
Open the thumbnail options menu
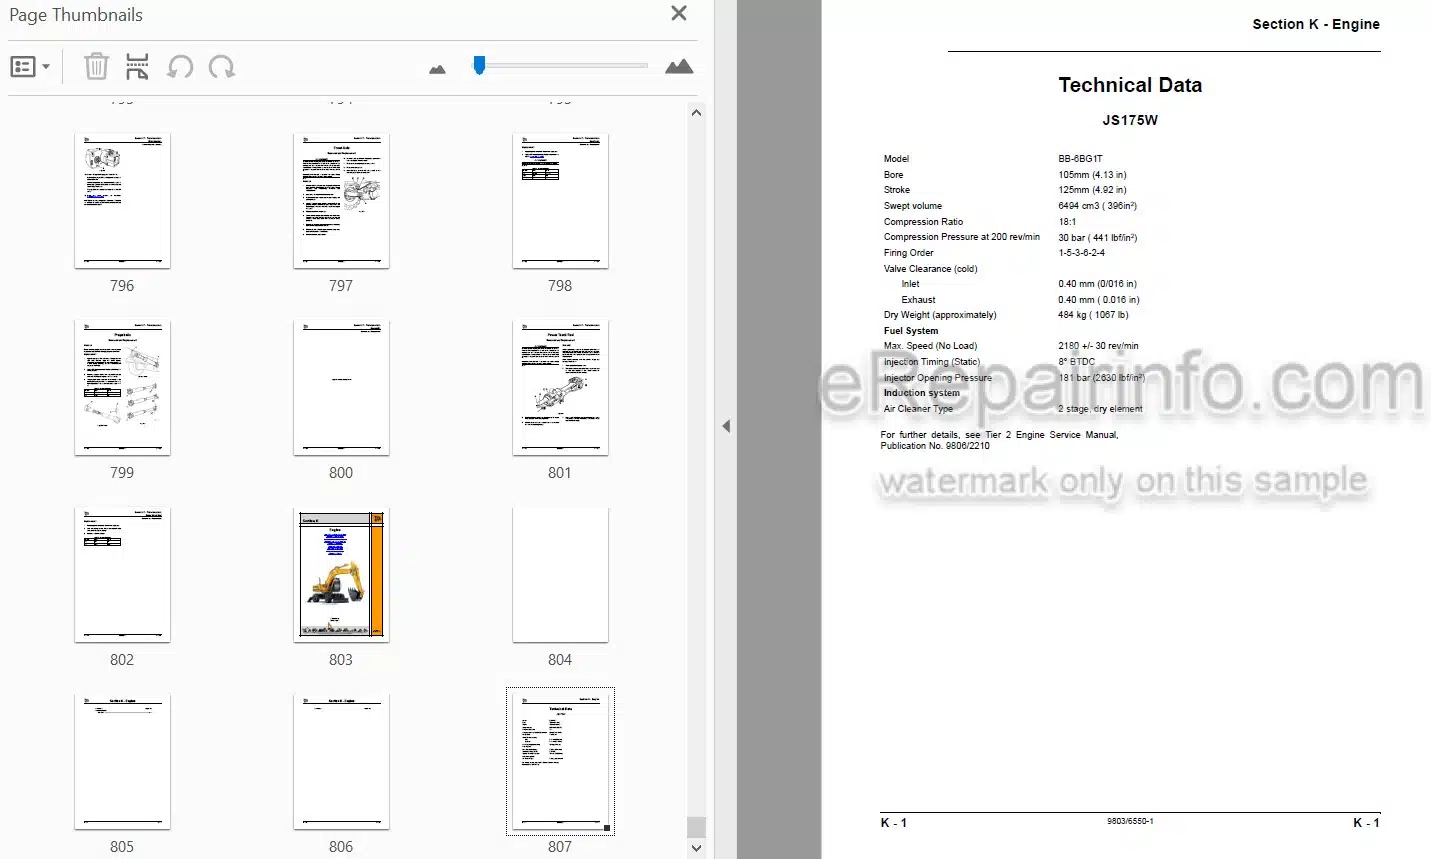[x=30, y=67]
